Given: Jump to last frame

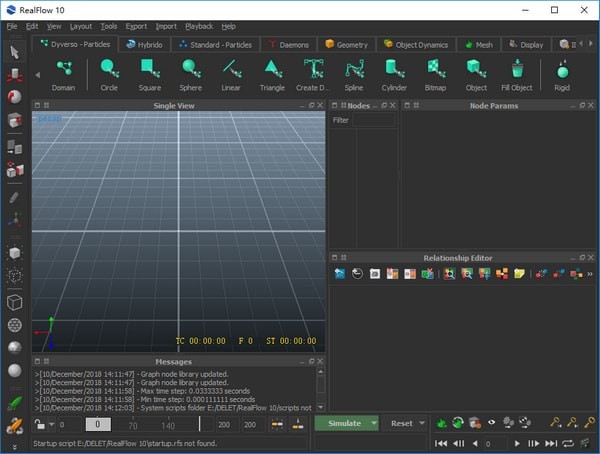Looking at the screenshot, I should (x=551, y=443).
